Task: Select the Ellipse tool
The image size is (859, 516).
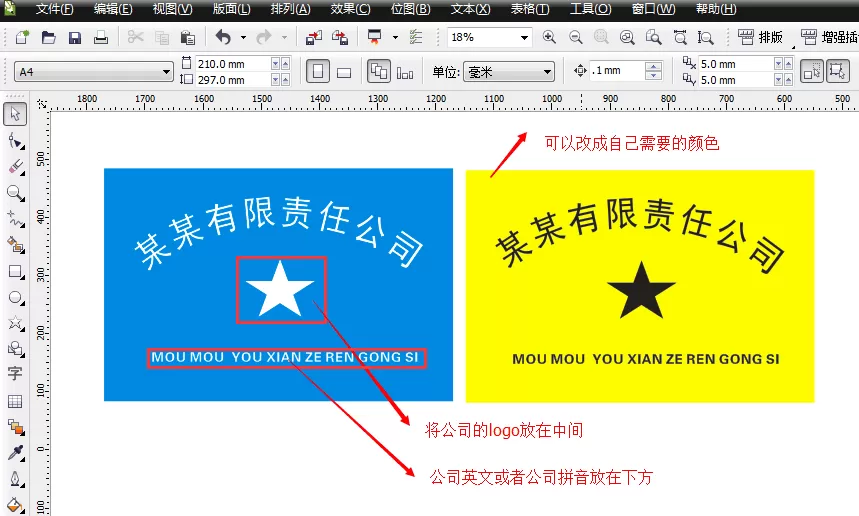Action: point(15,297)
